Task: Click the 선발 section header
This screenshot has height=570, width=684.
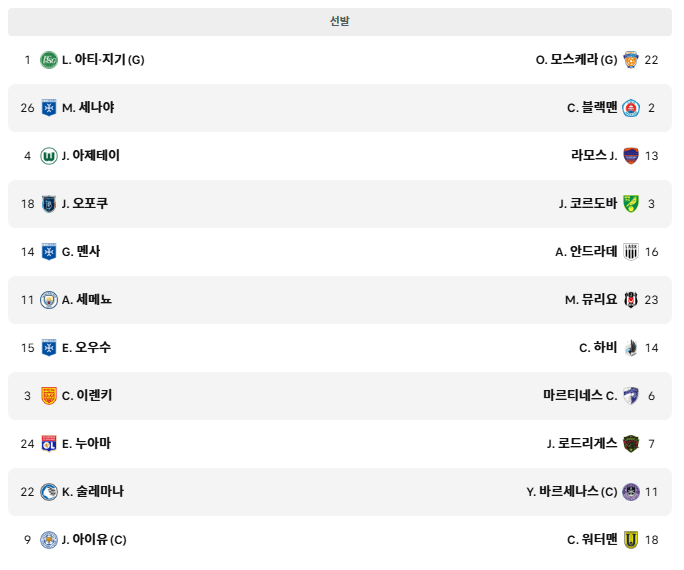Action: coord(340,22)
